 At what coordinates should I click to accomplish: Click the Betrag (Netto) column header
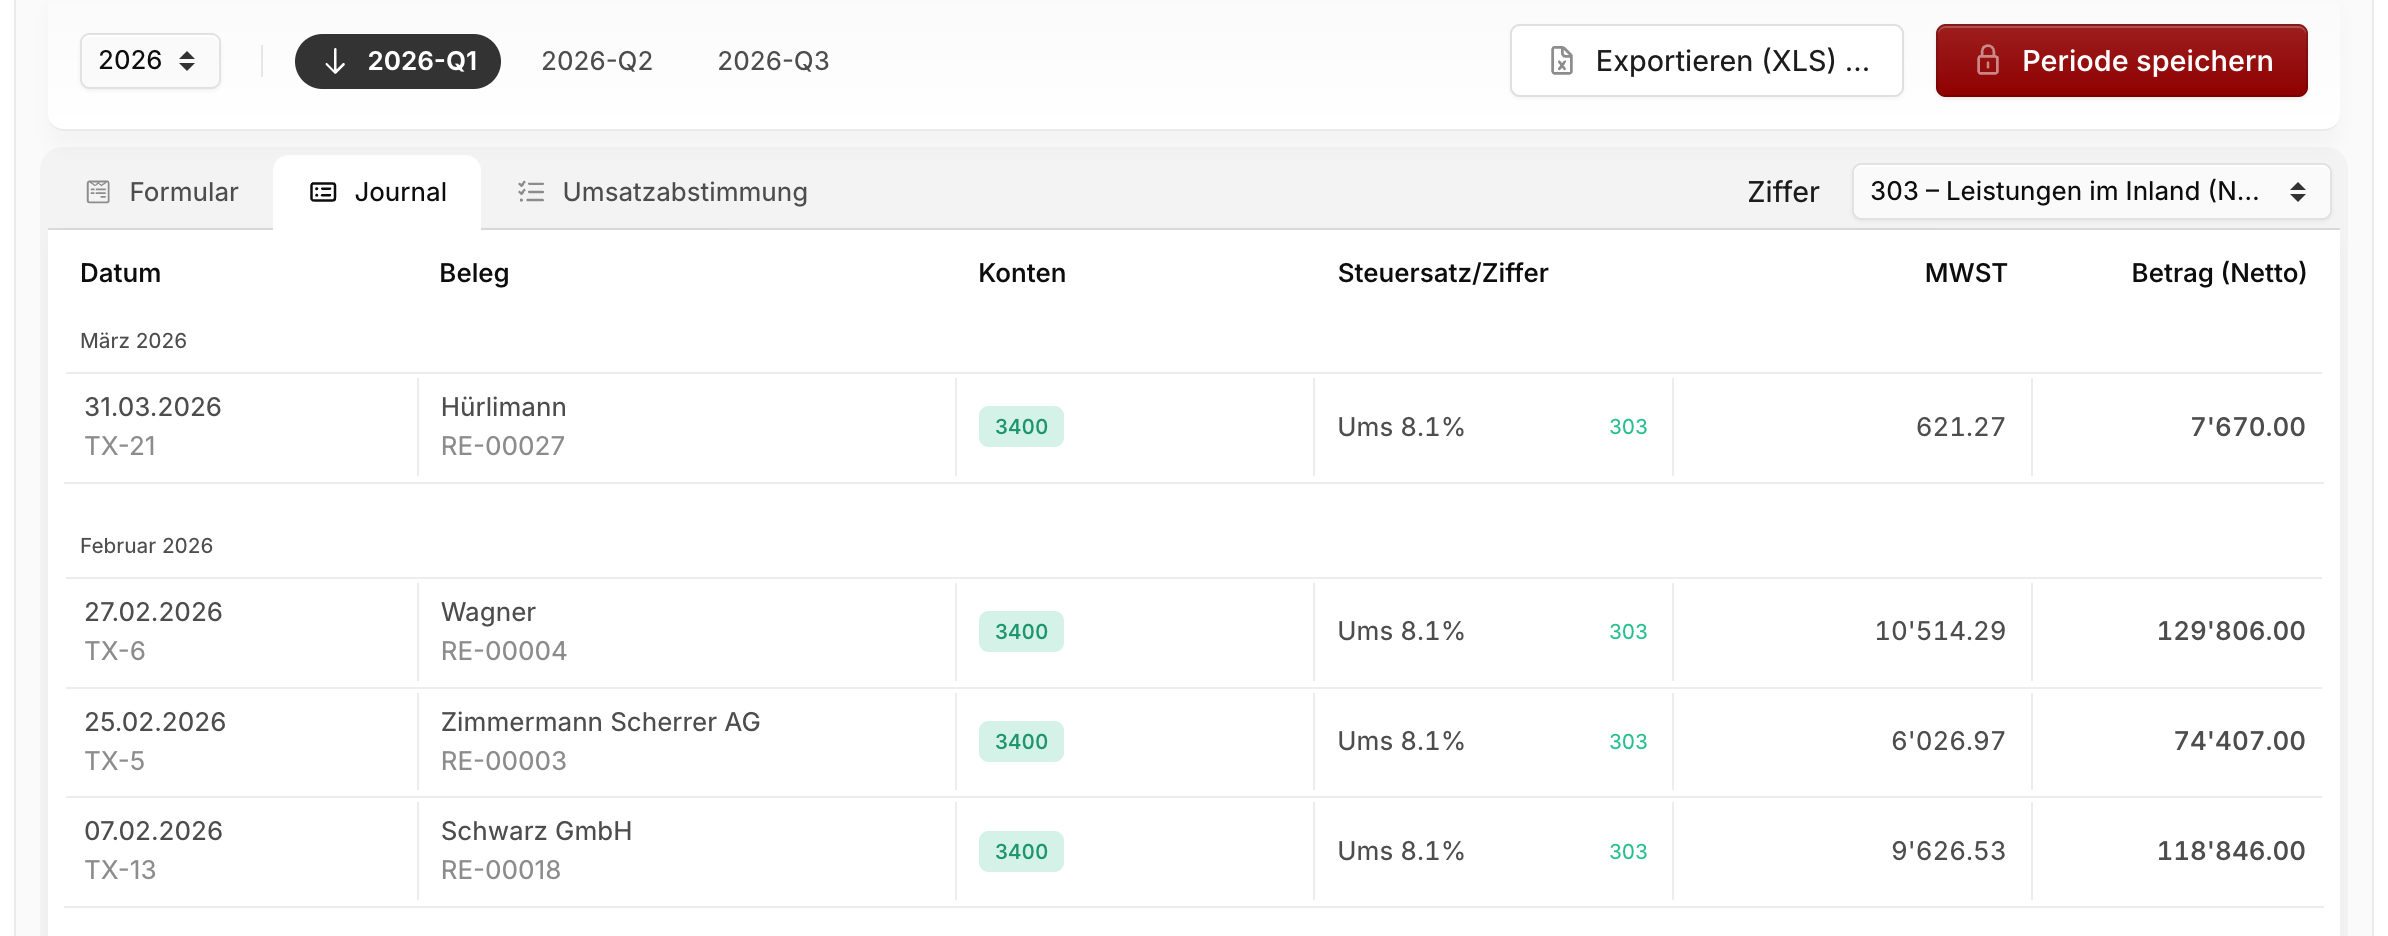coord(2218,273)
